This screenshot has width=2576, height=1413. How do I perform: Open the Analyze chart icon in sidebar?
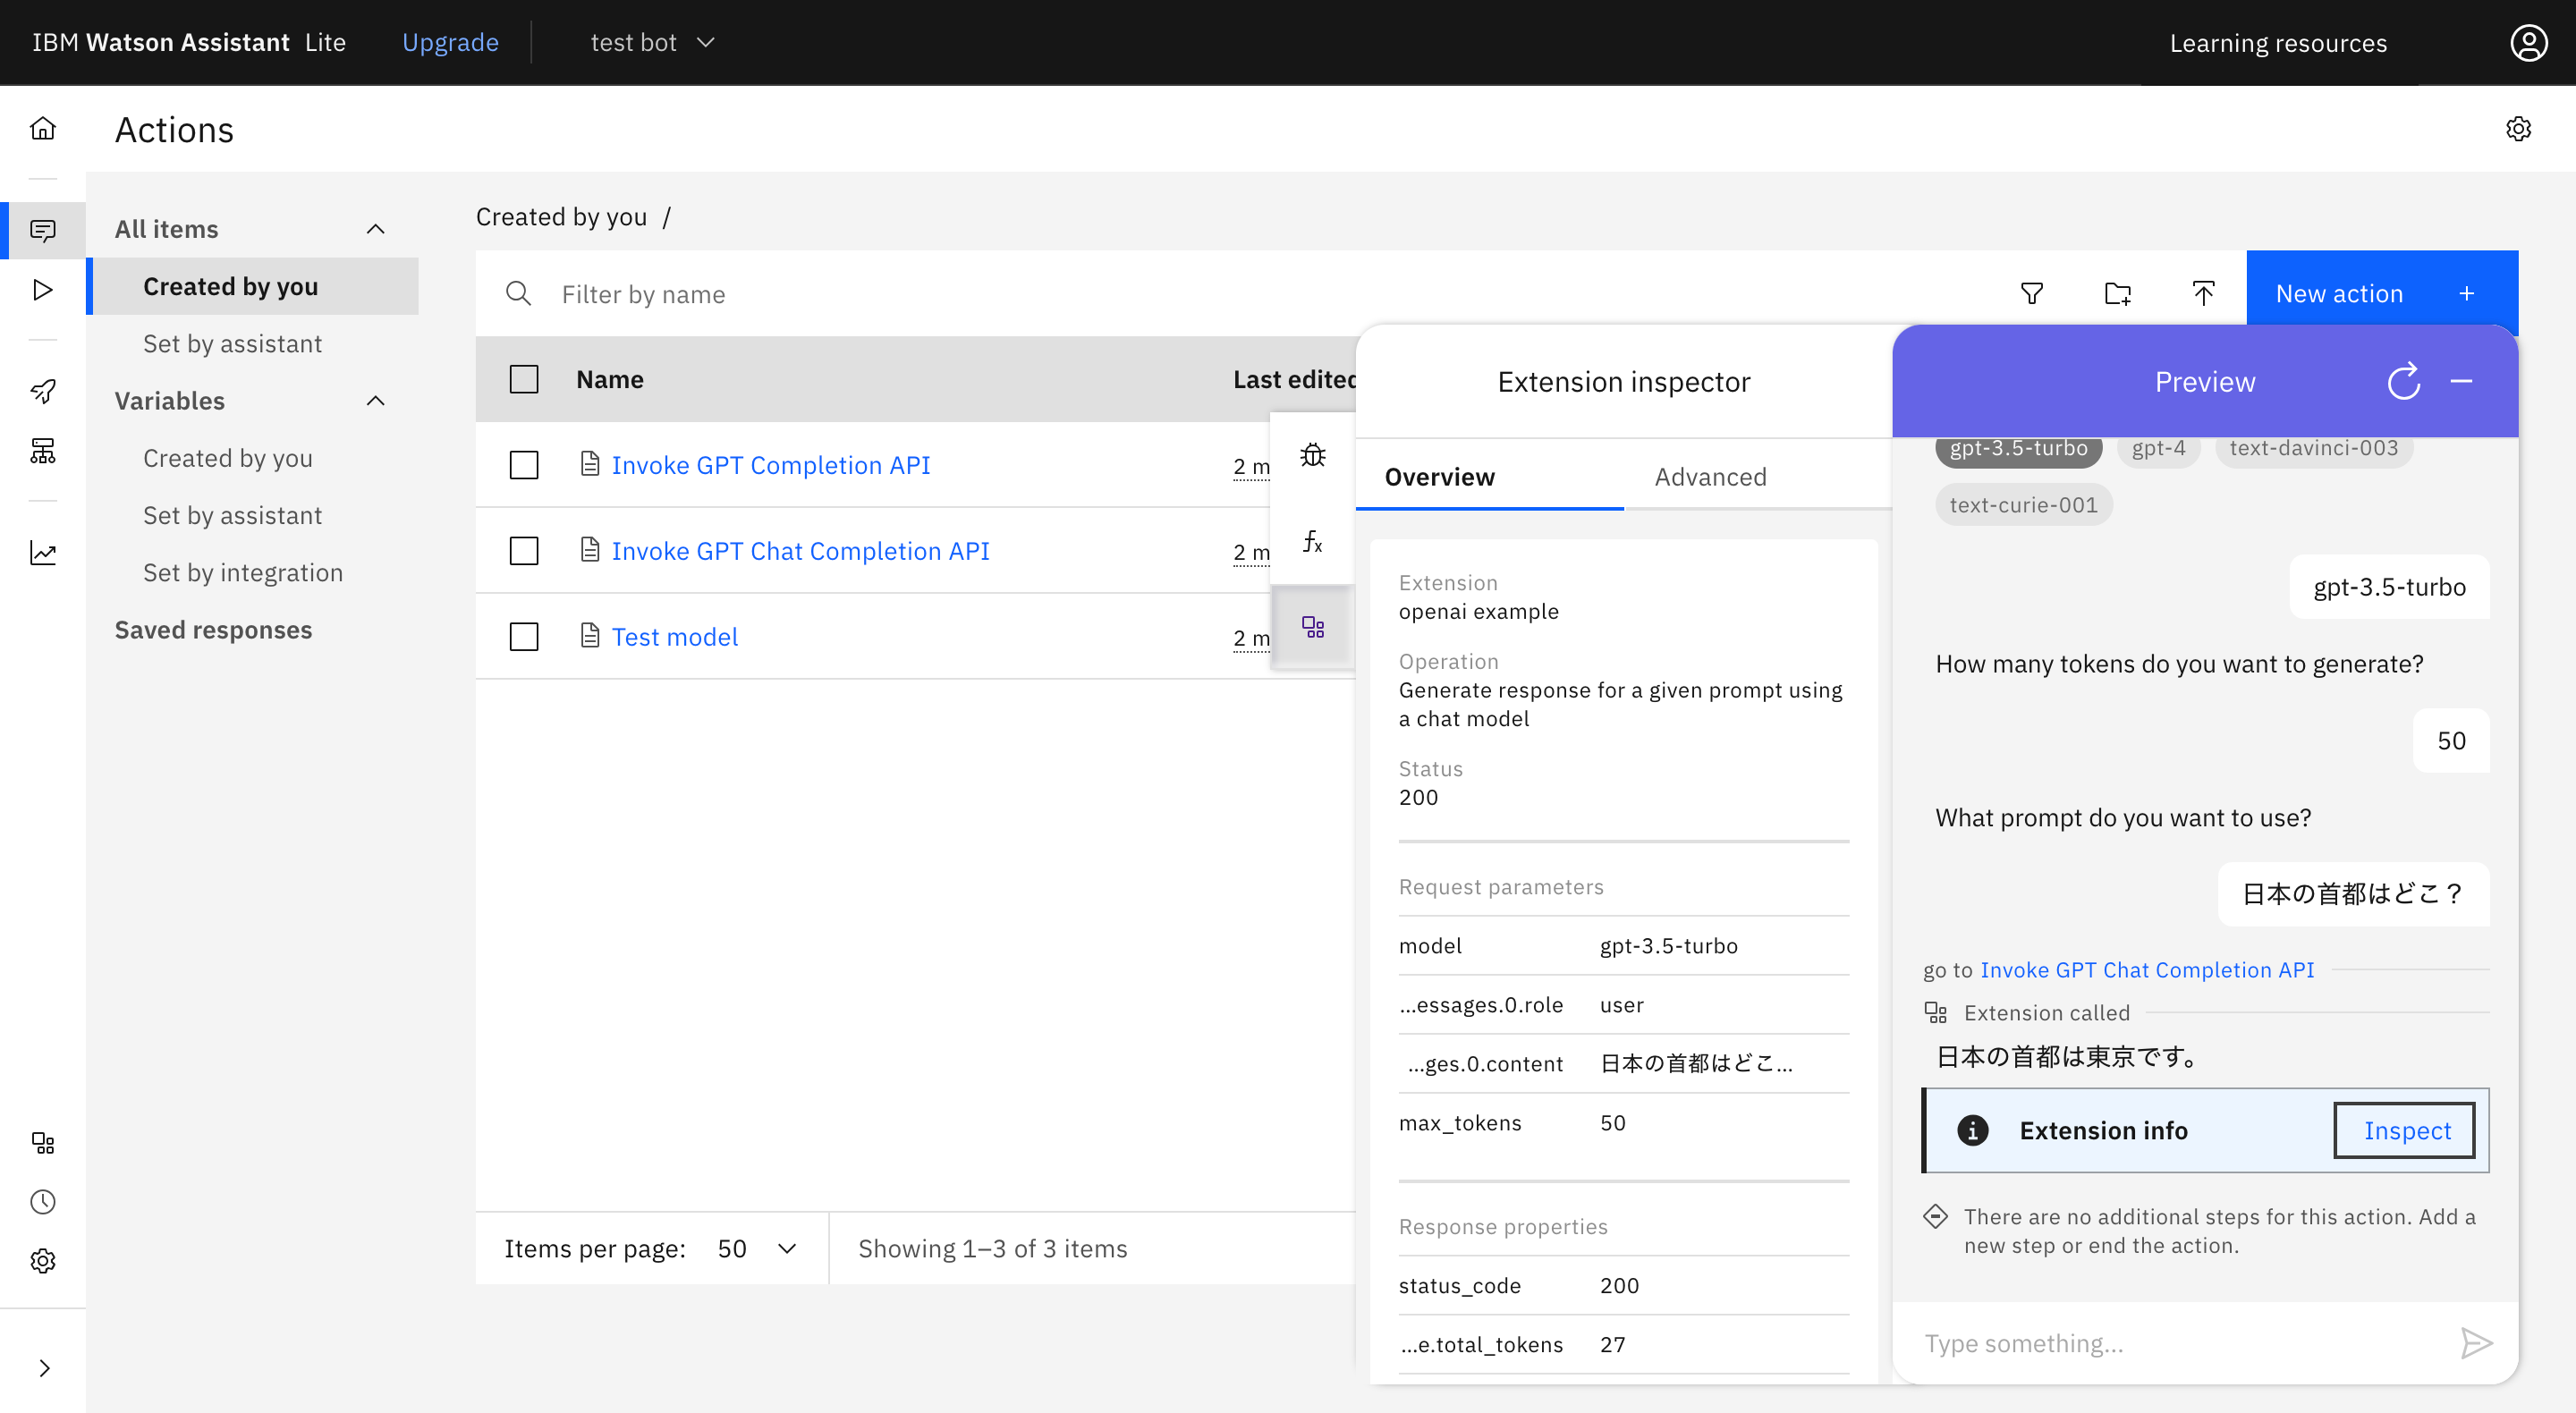[x=43, y=553]
